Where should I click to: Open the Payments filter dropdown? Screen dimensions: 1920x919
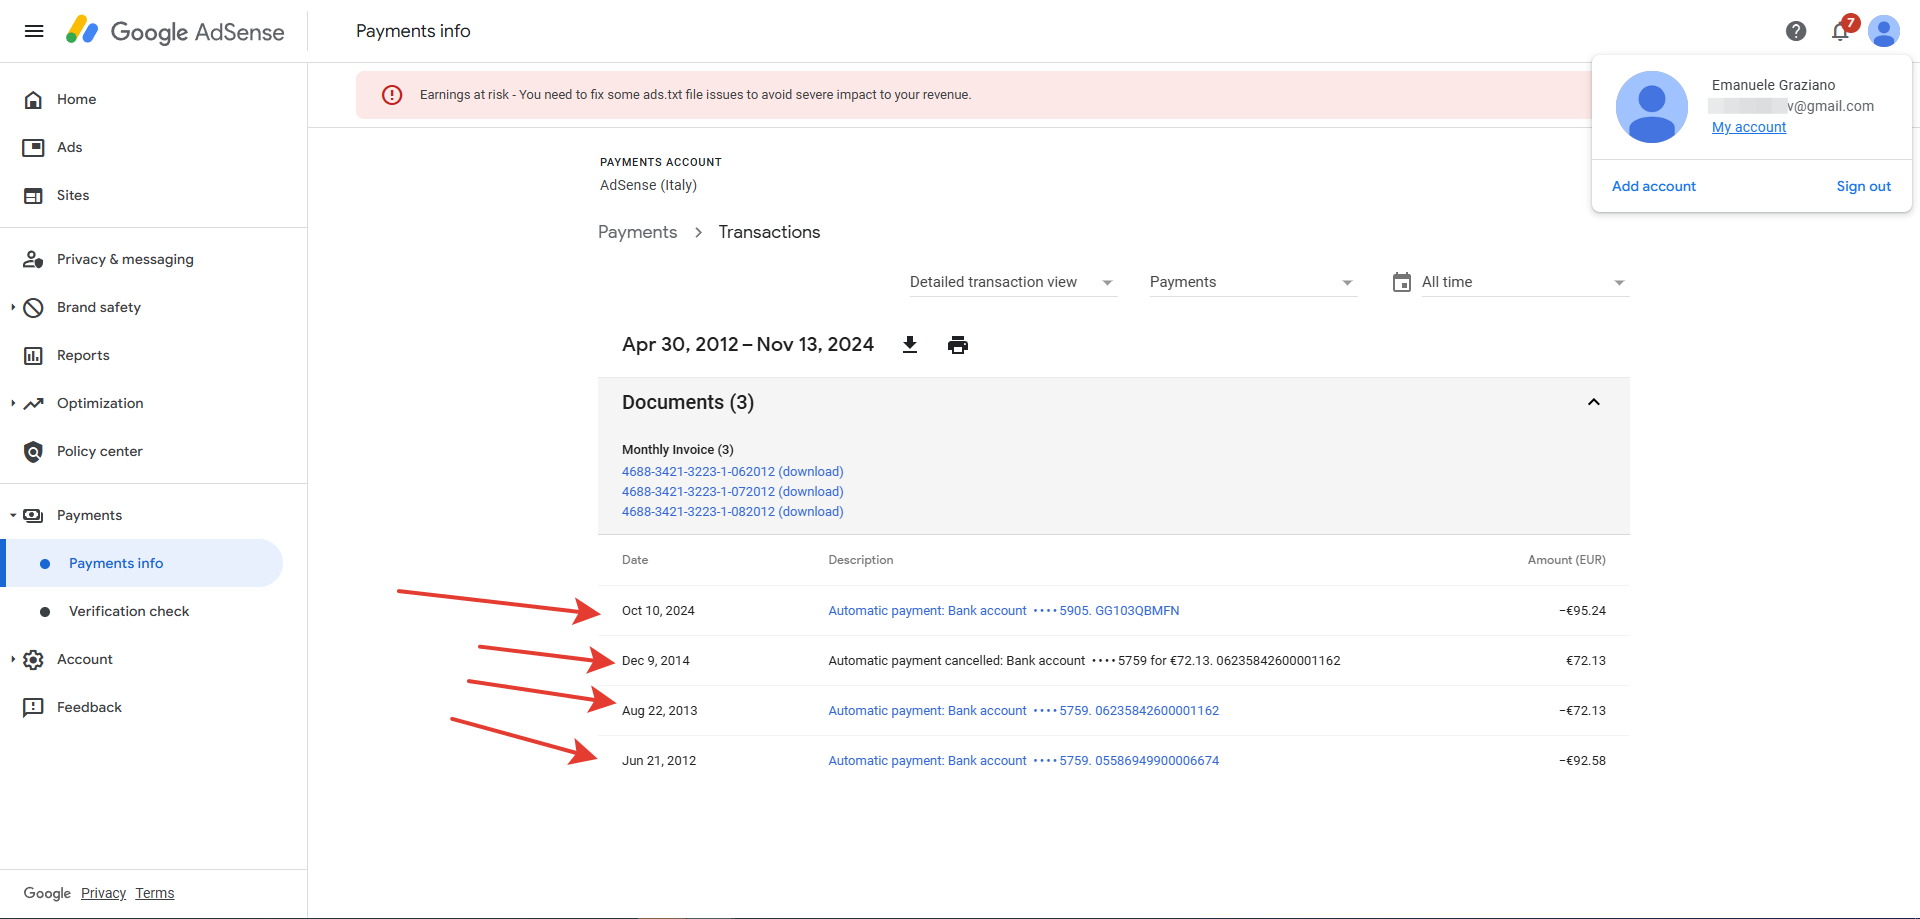[1252, 282]
